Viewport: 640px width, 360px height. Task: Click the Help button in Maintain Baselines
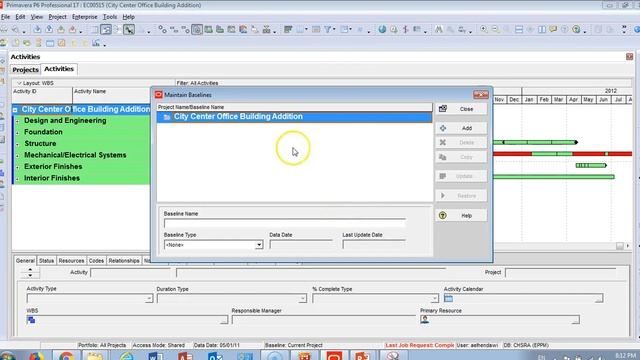click(461, 216)
